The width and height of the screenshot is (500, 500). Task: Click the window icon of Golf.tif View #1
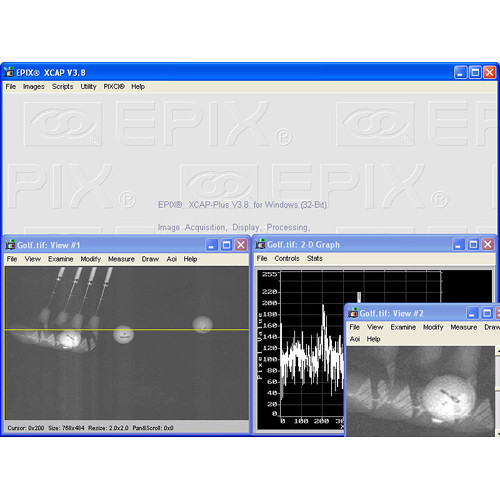(10, 245)
